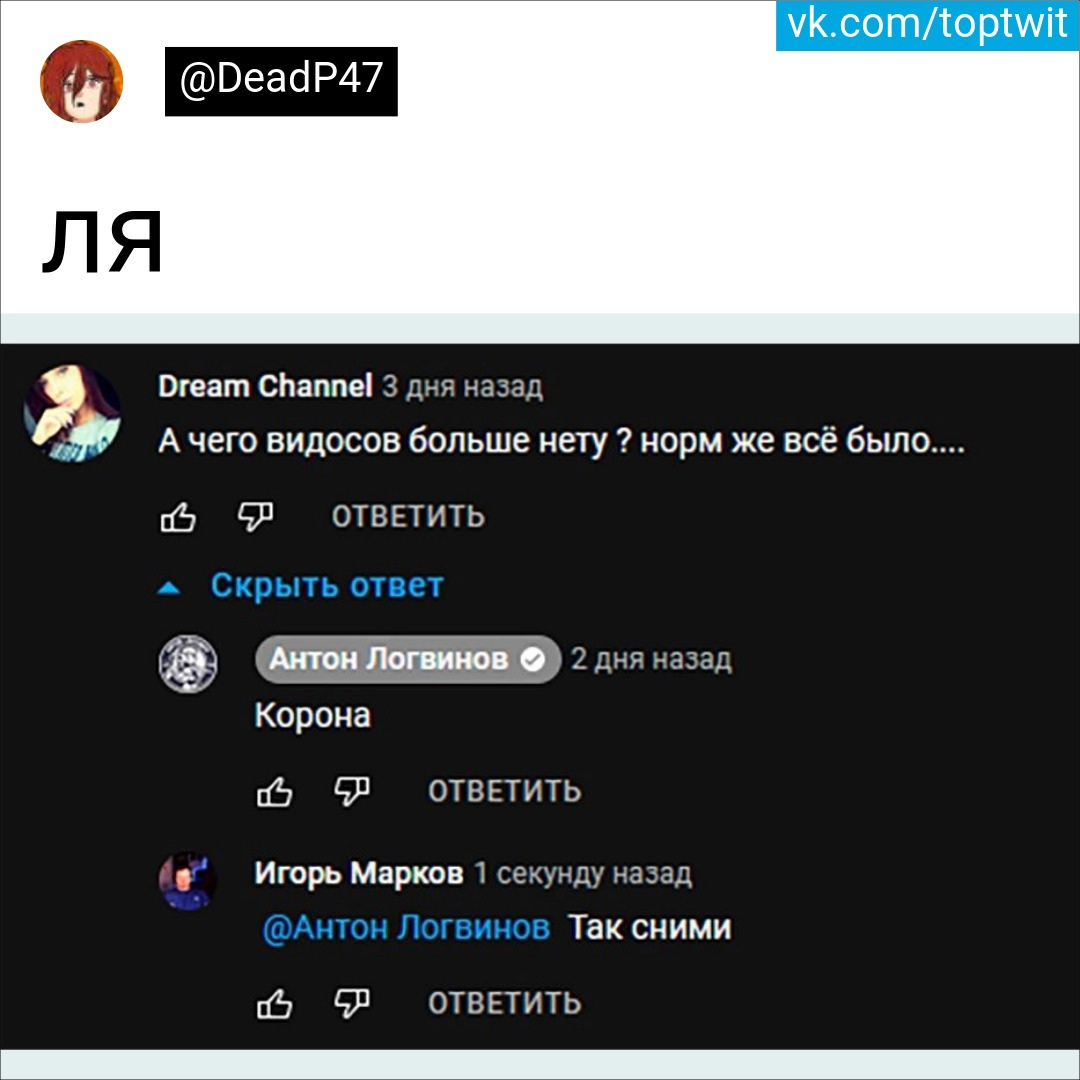Click ОТВЕТИТЬ under the 'Корона' reply

coord(505,791)
